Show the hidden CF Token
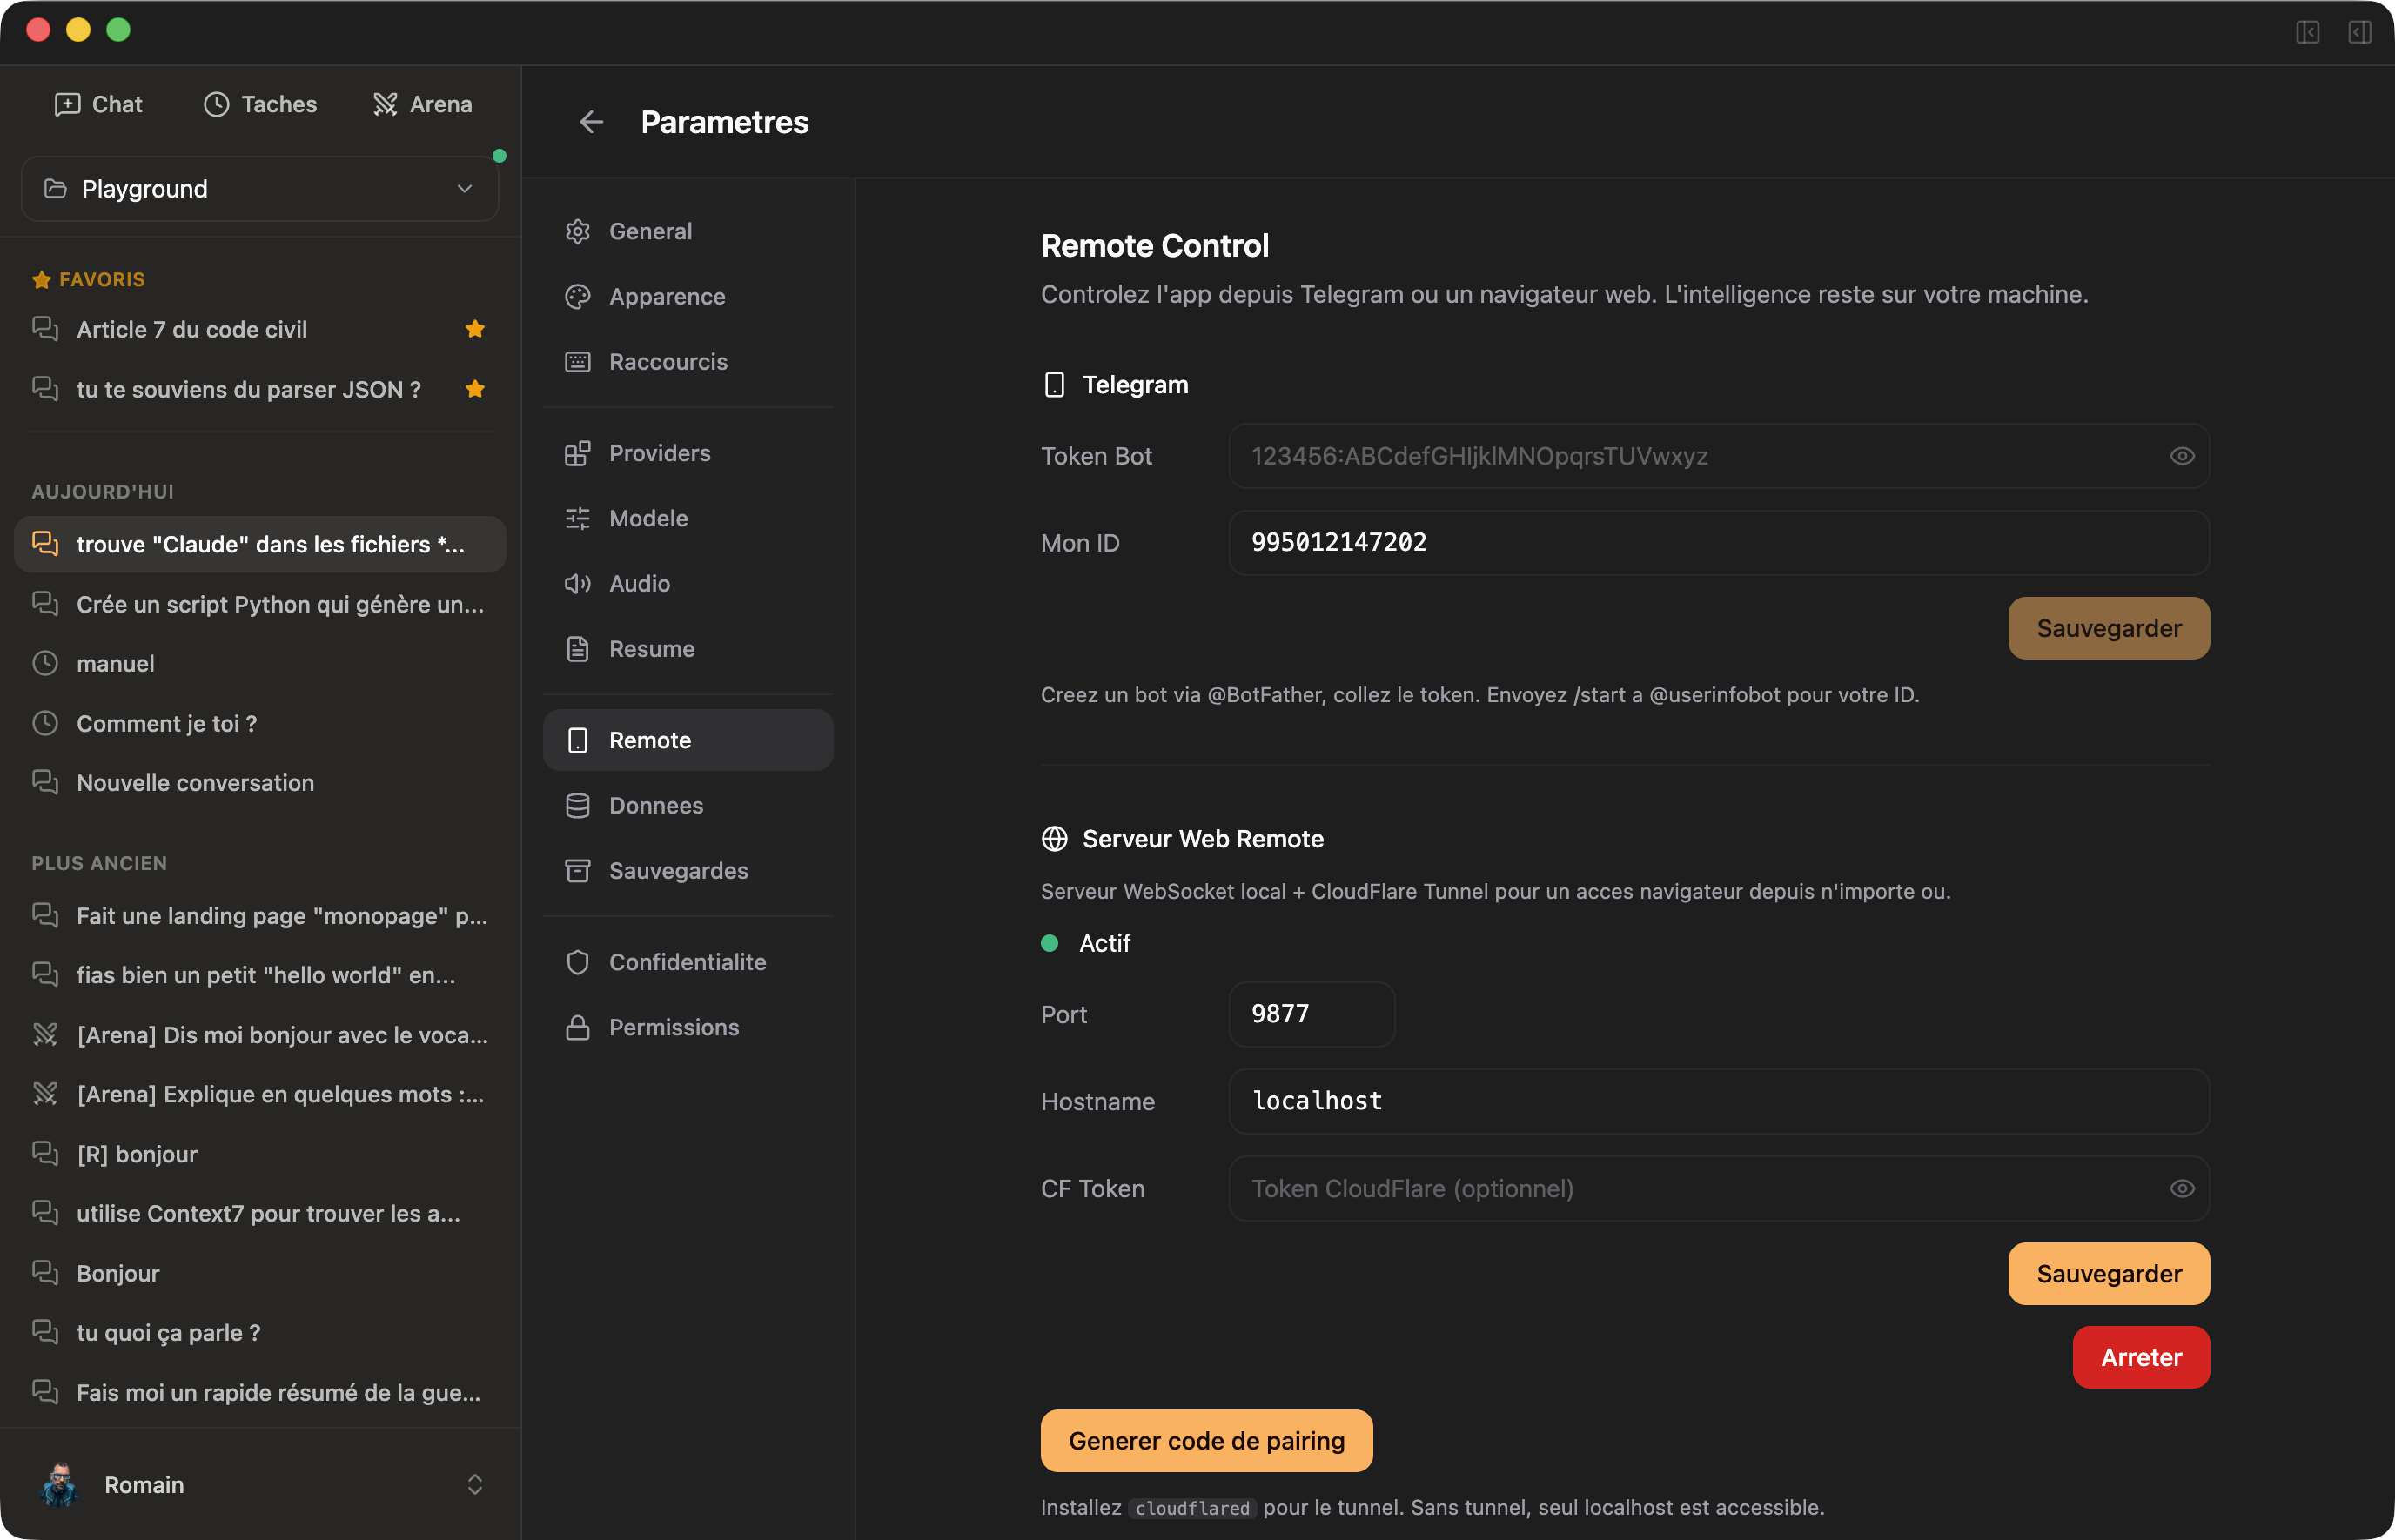This screenshot has width=2395, height=1540. click(x=2182, y=1188)
